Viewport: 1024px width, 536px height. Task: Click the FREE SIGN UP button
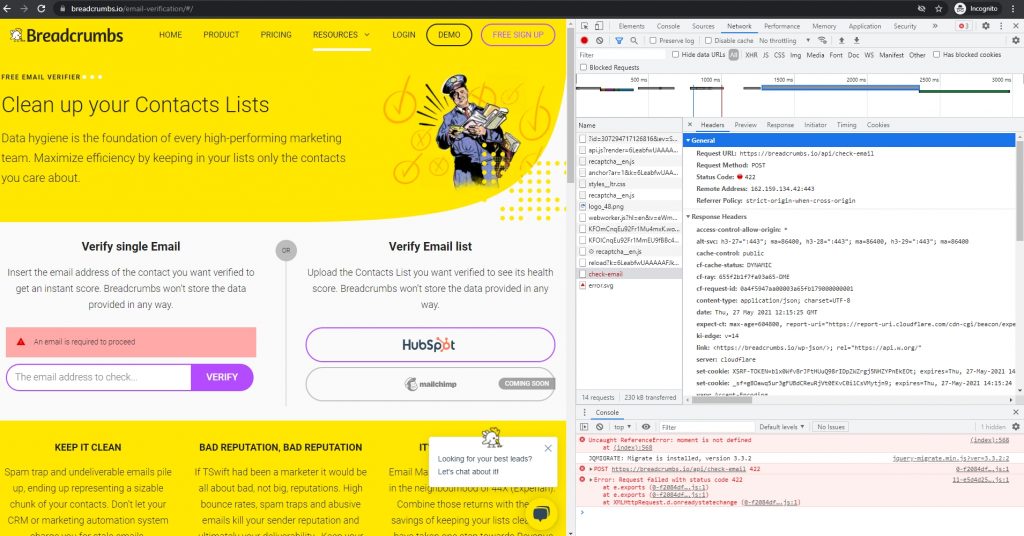[518, 35]
